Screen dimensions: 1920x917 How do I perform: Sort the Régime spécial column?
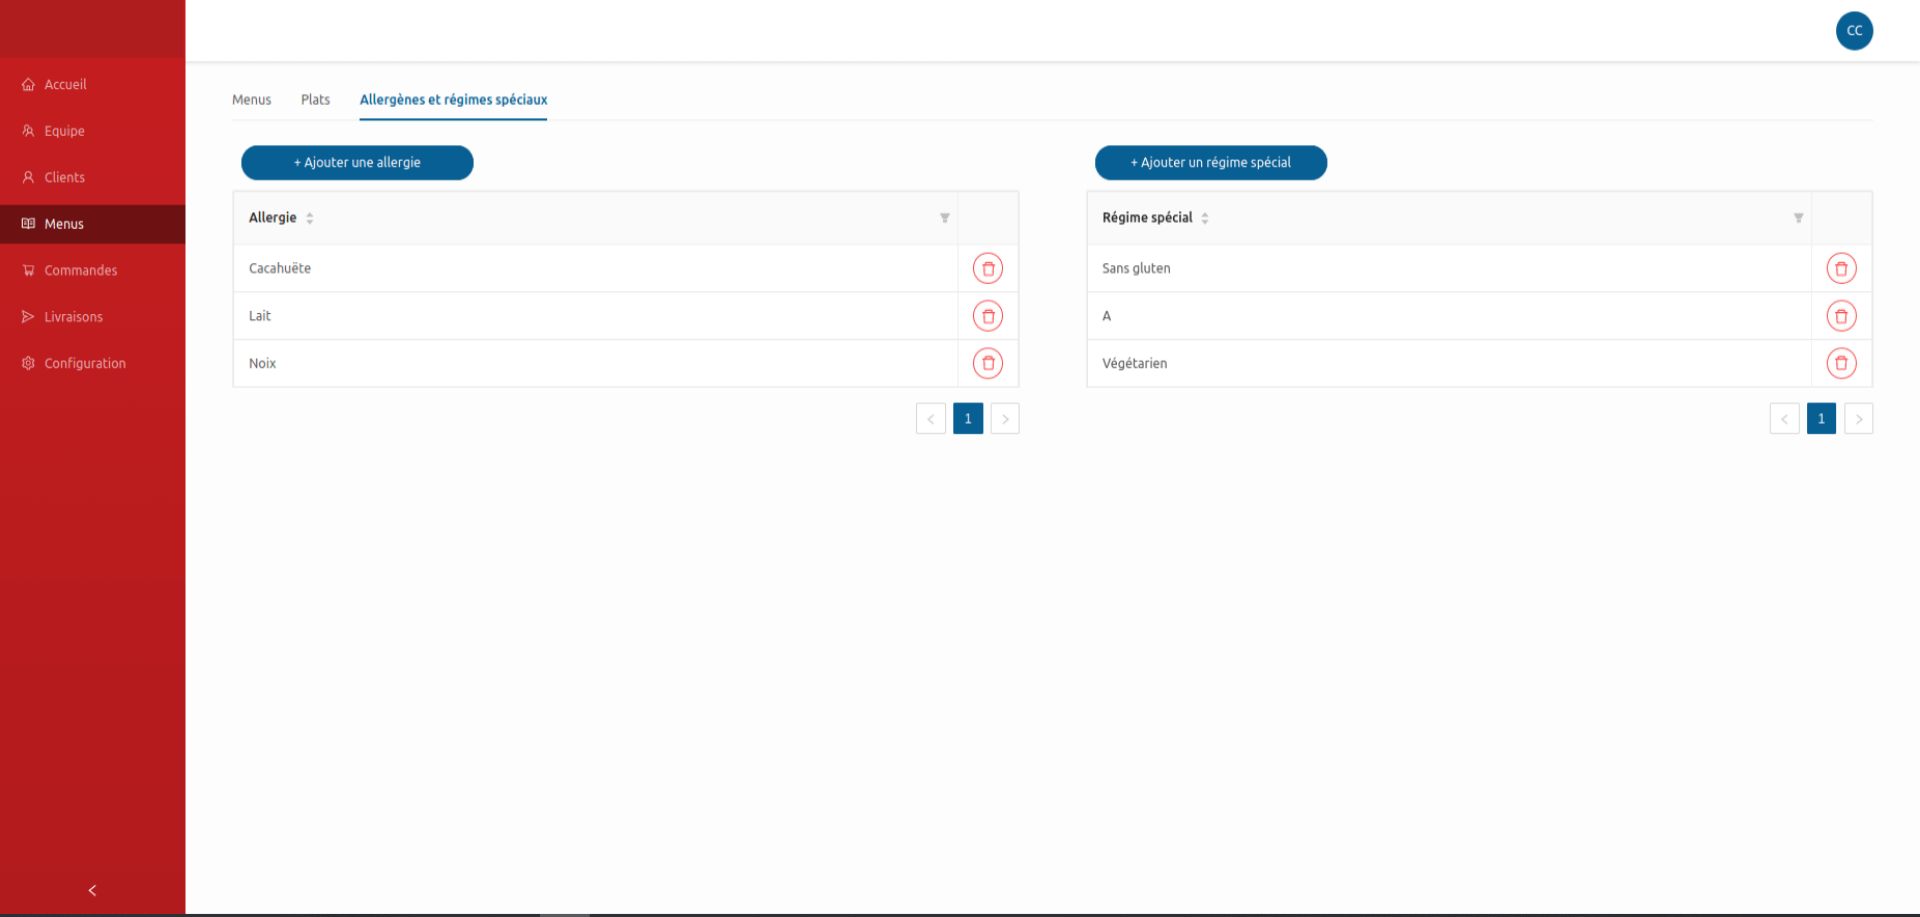click(x=1205, y=218)
